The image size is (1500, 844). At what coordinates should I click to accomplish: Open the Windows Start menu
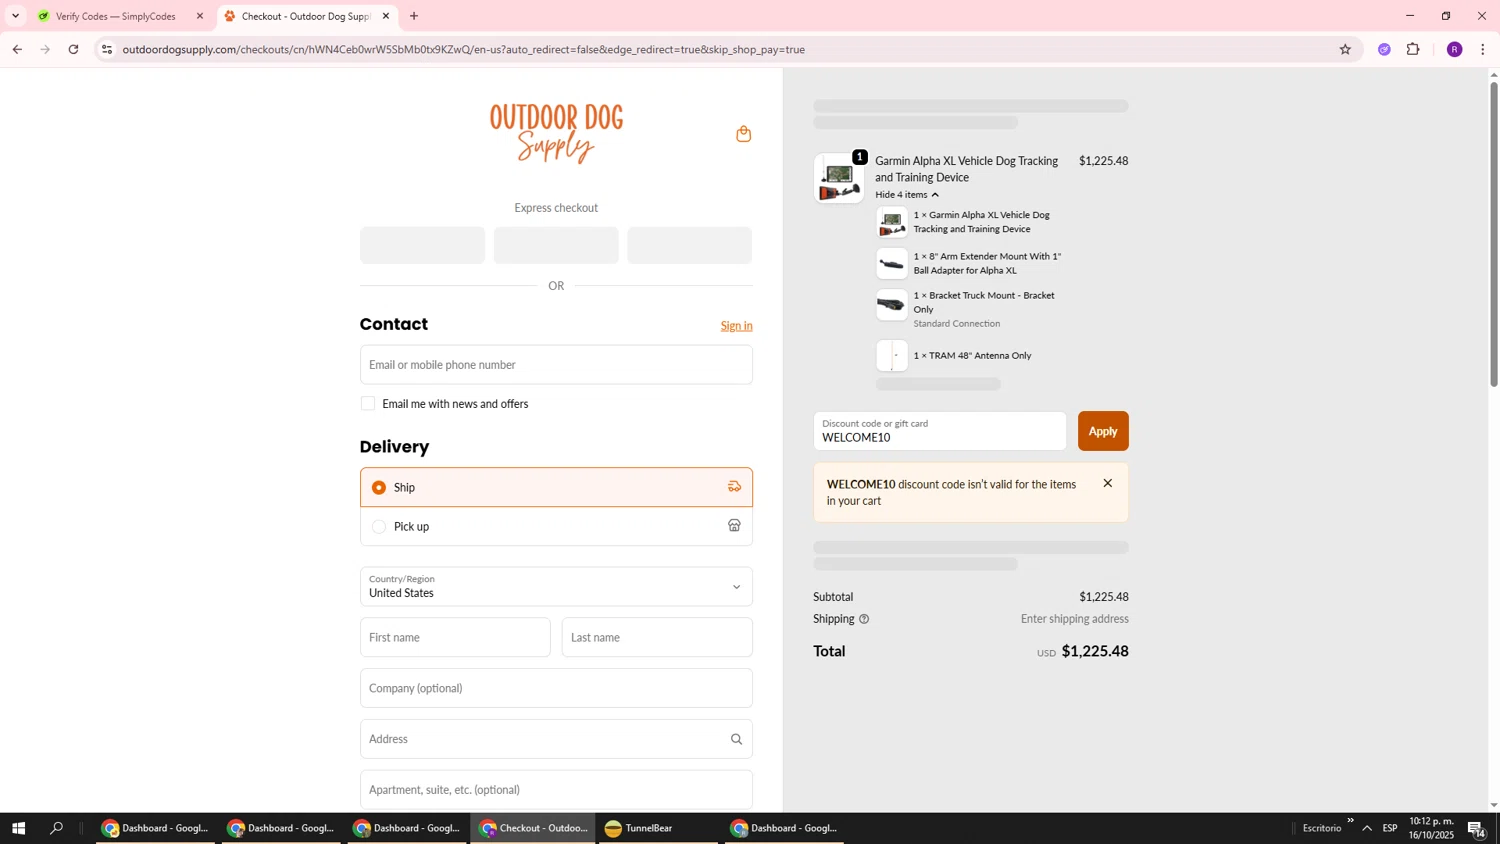click(x=18, y=828)
